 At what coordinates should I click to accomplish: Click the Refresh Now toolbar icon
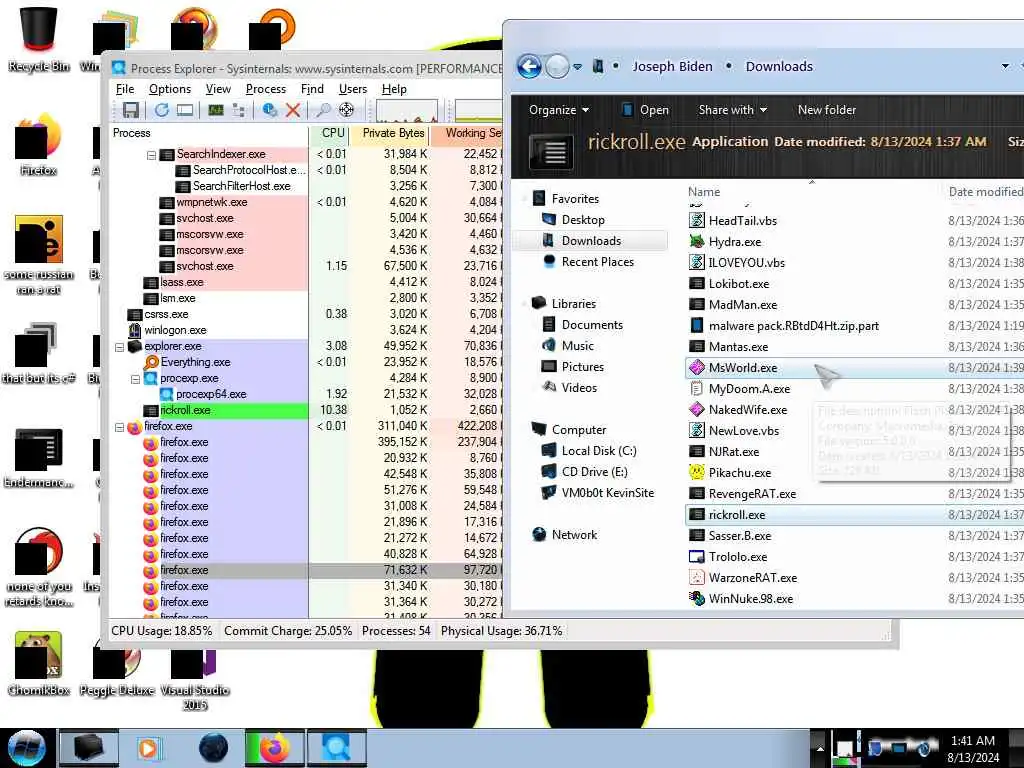click(161, 110)
